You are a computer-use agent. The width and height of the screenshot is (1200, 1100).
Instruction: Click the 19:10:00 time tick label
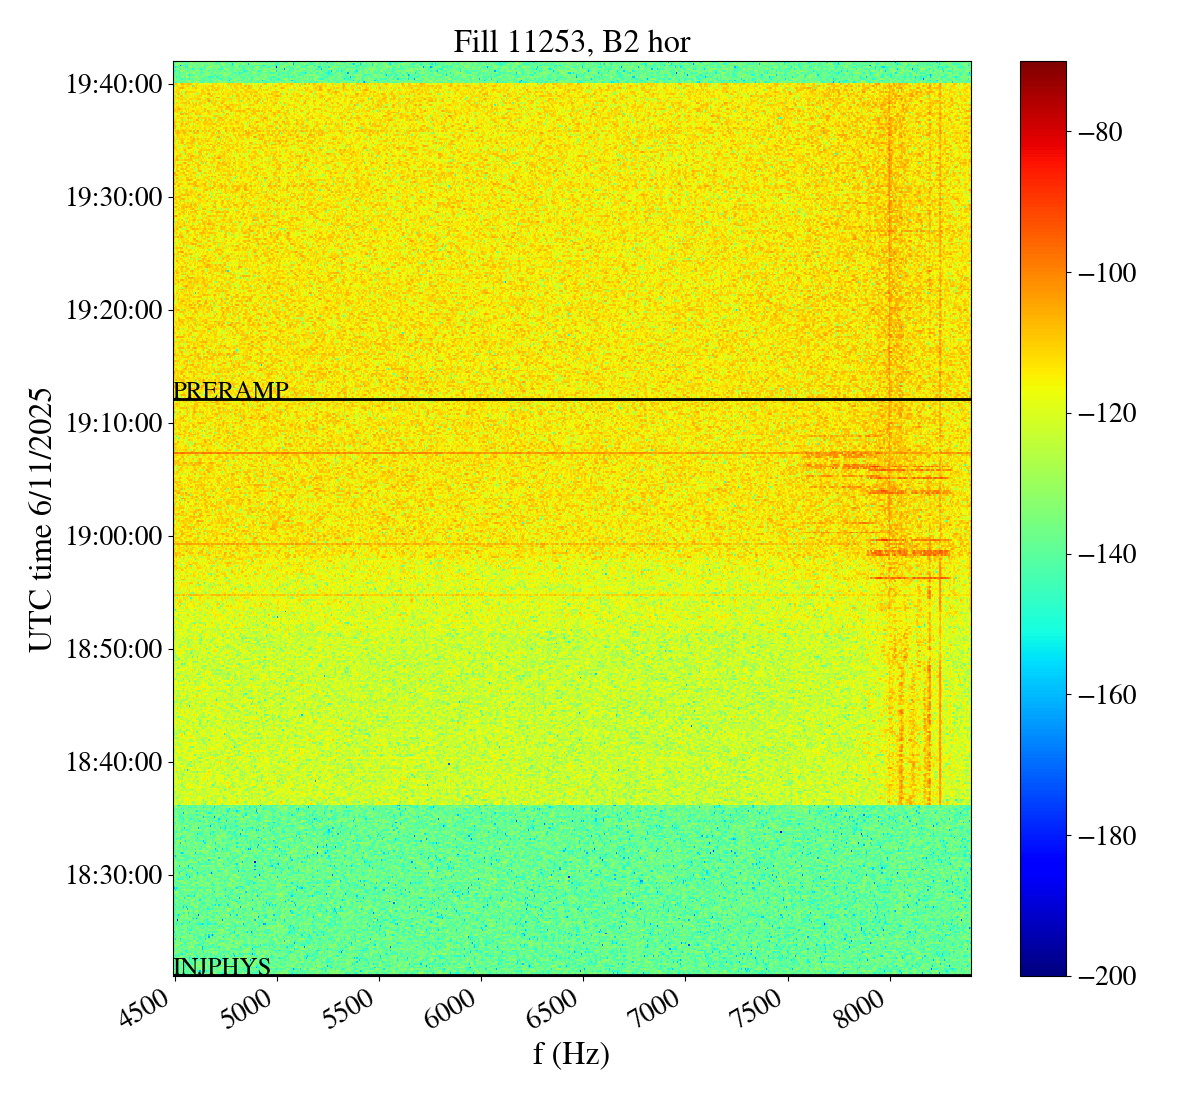point(114,423)
